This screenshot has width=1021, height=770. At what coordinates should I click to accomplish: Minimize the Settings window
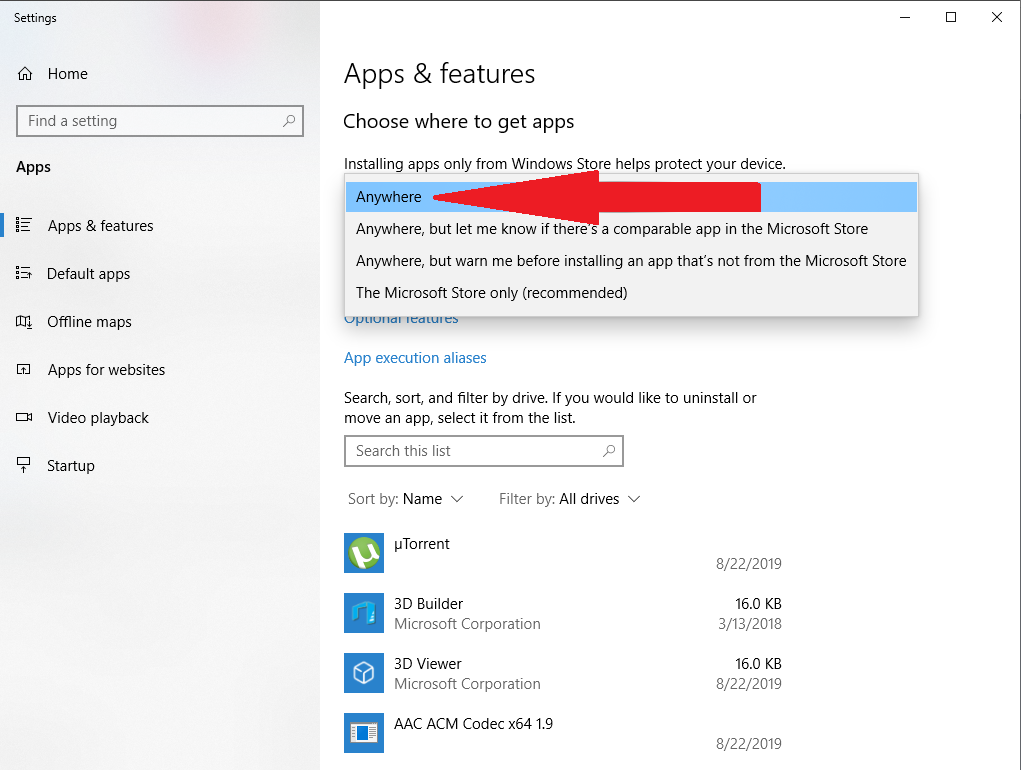click(904, 18)
